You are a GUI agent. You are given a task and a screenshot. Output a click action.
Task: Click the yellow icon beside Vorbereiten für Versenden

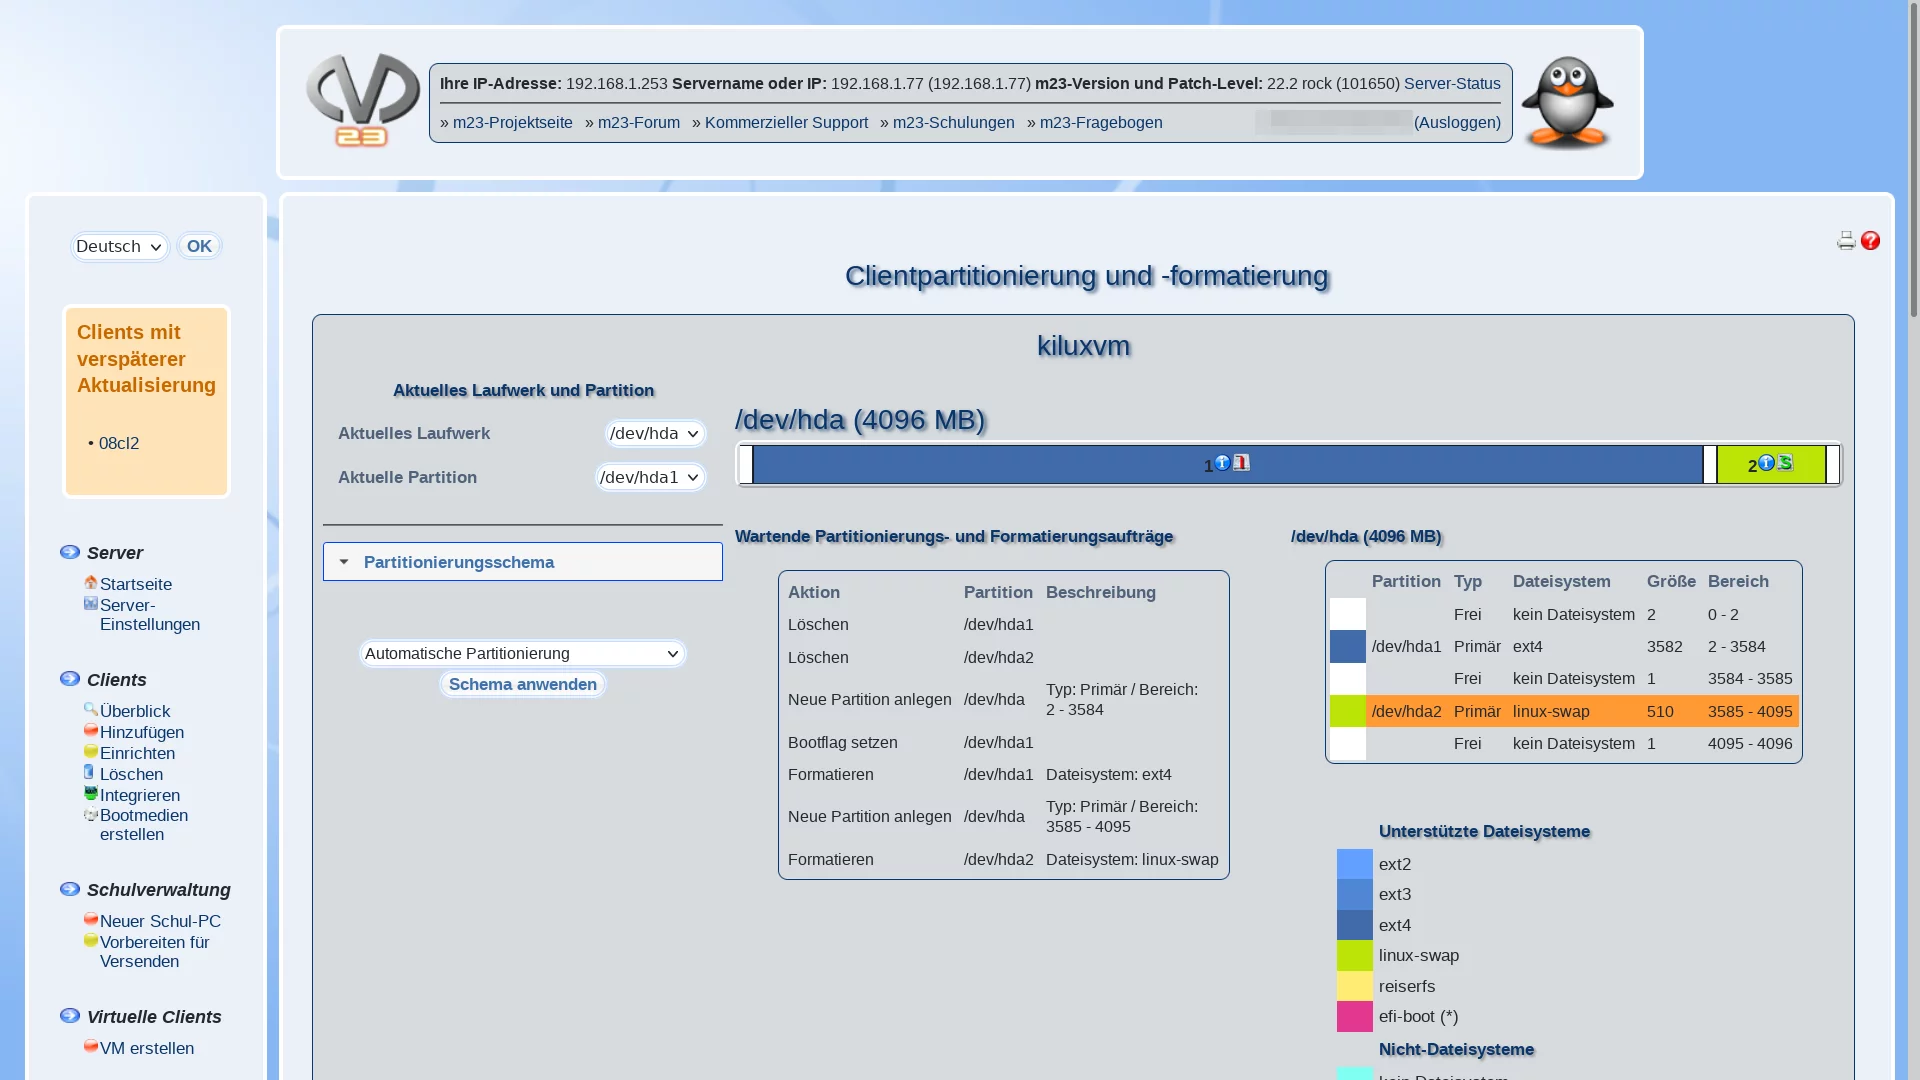[x=91, y=940]
